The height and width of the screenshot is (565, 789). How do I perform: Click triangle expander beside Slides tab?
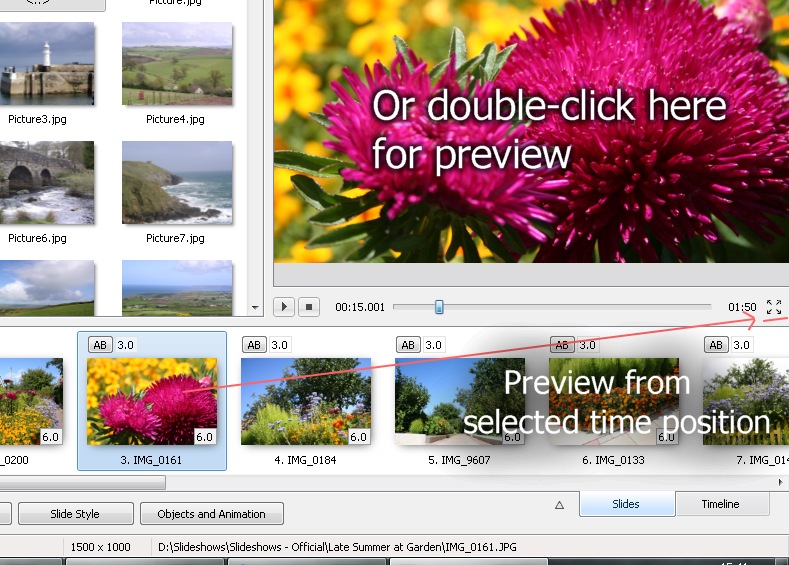pyautogui.click(x=560, y=505)
